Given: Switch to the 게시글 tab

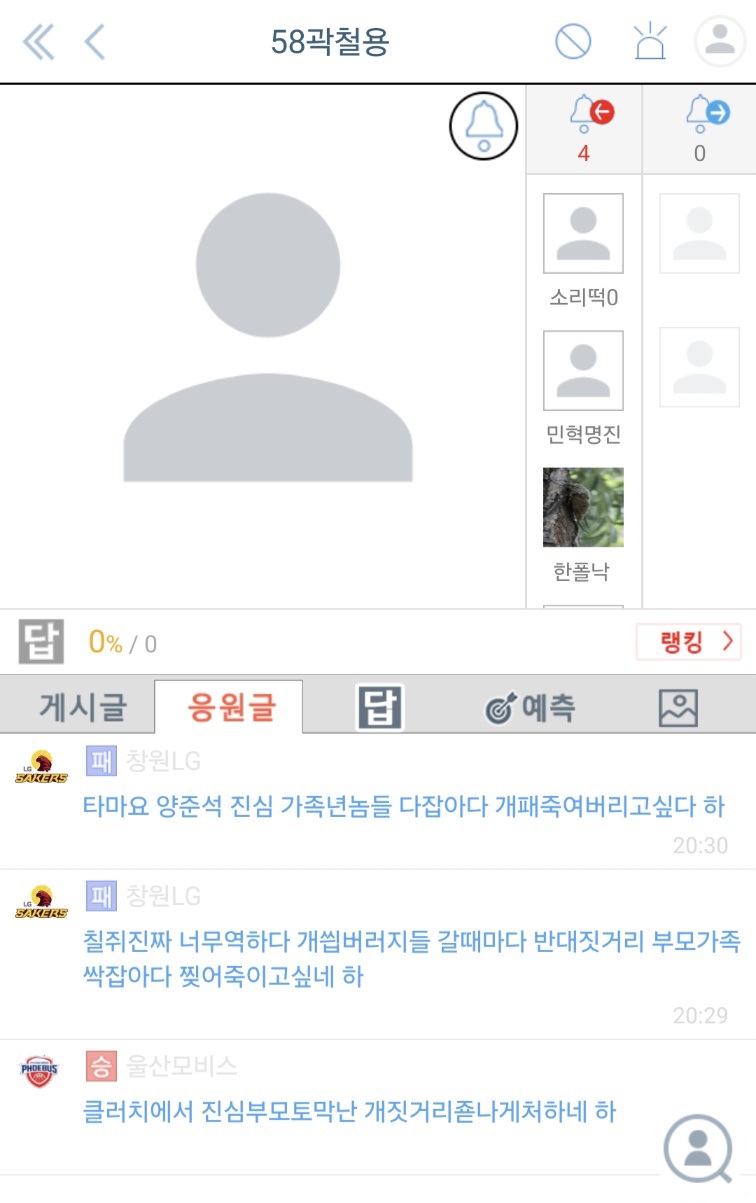Looking at the screenshot, I should point(83,707).
